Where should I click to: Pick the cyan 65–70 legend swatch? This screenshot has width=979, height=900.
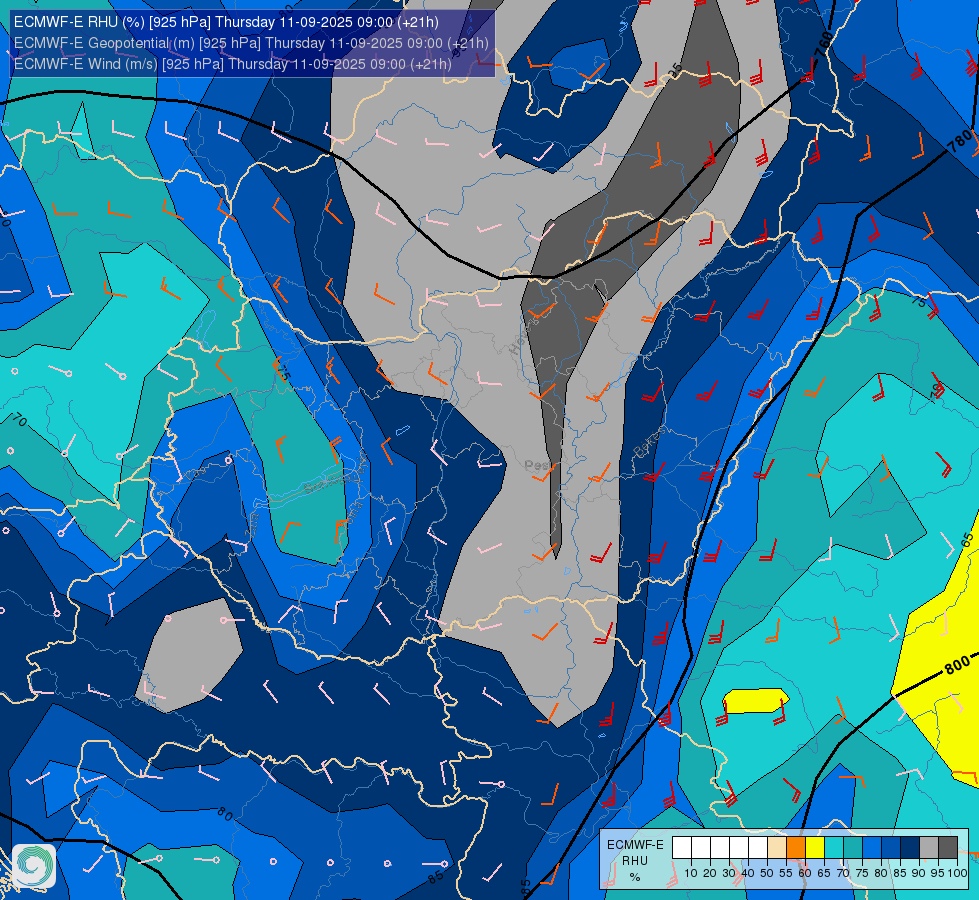pyautogui.click(x=834, y=848)
